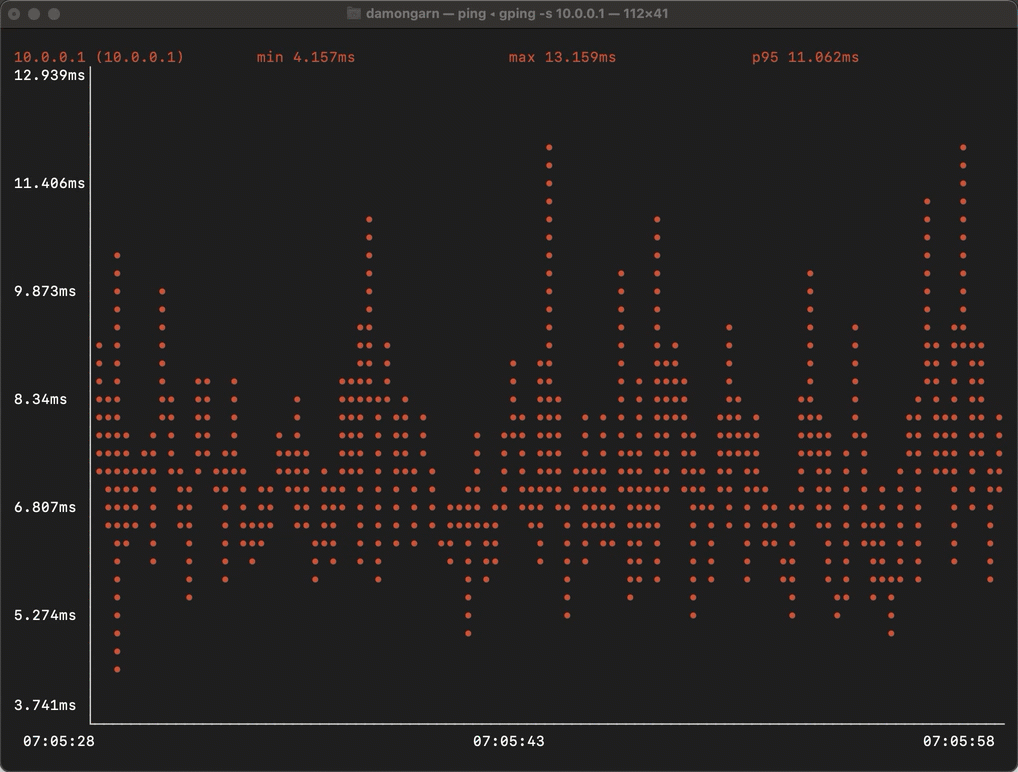Click y-axis label '5.274ms'
Viewport: 1018px width, 772px height.
point(45,615)
